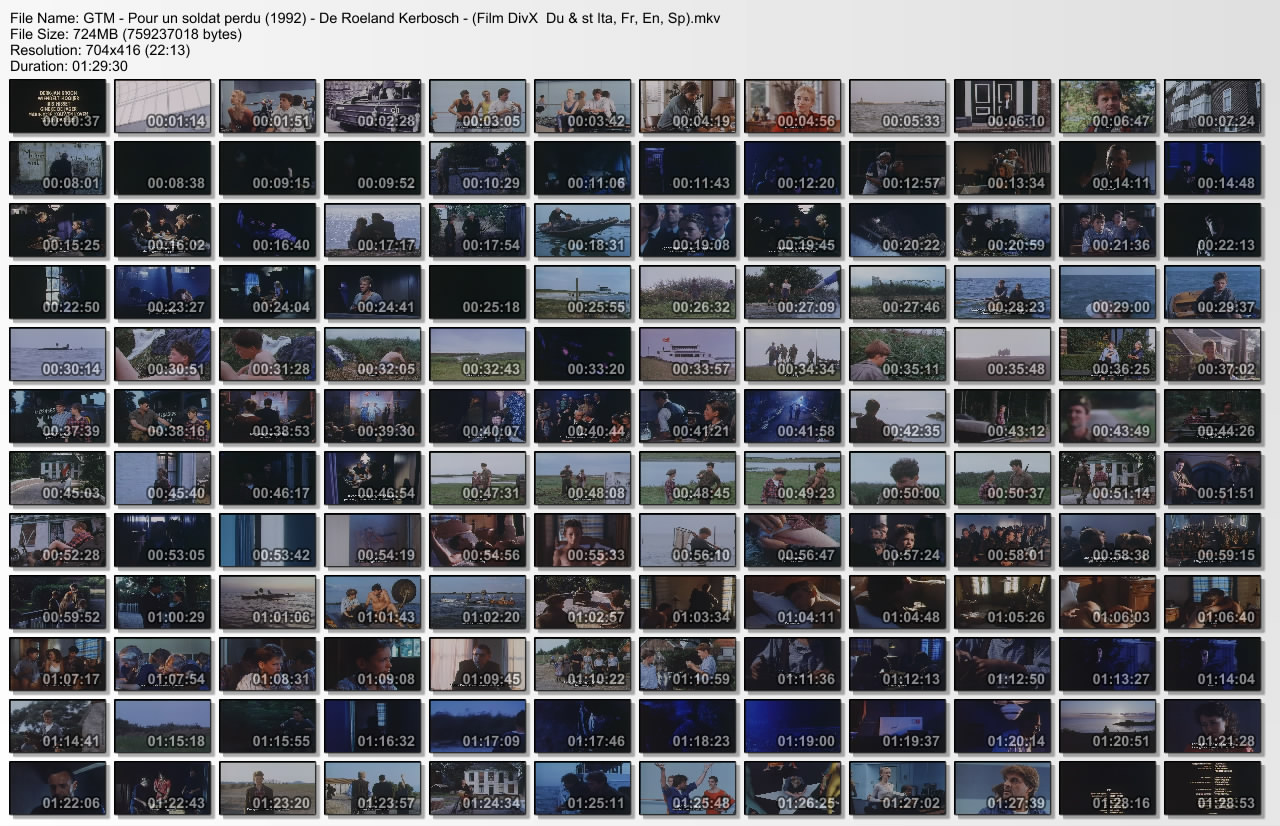
Task: Click the frame at 00:50:00
Action: [897, 478]
